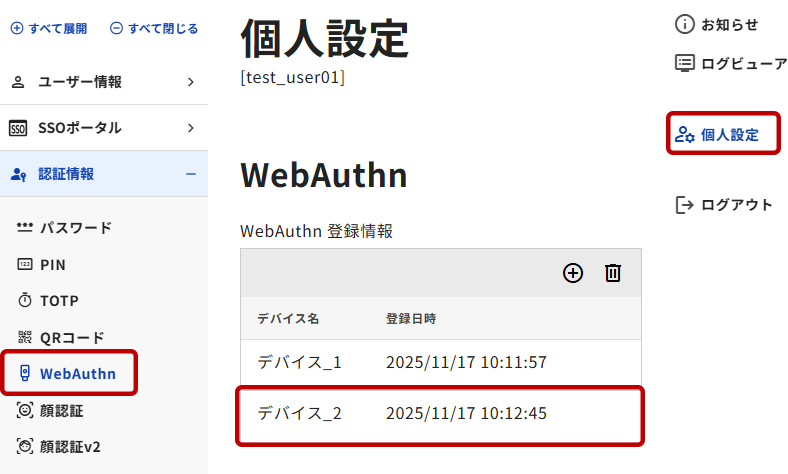Viewport: 788px width, 474px height.
Task: Open the PIN settings item
Action: coord(52,265)
